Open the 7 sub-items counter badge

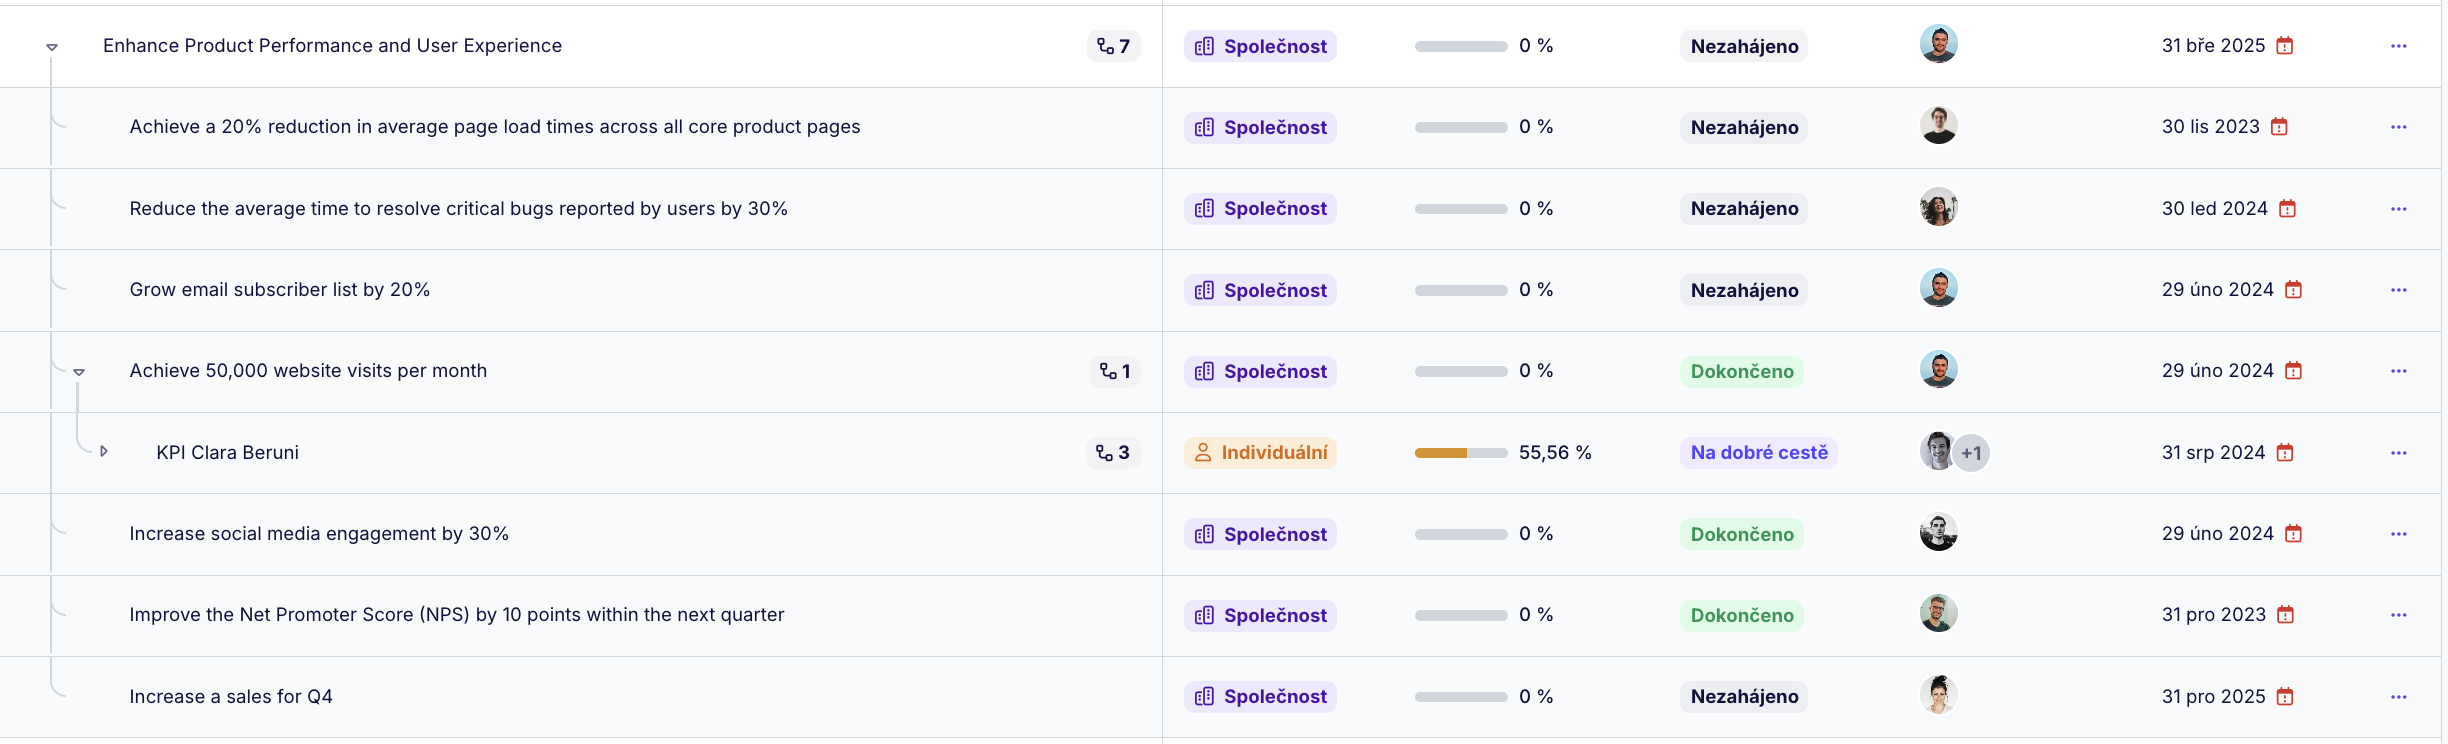coord(1113,46)
